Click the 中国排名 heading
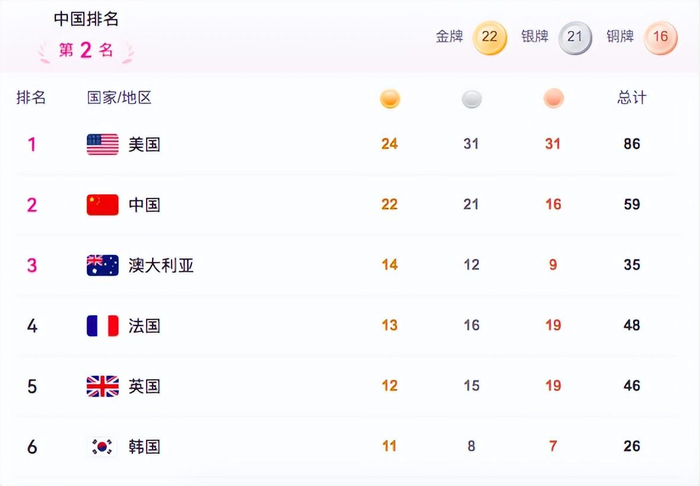Viewport: 700px width, 486px height. point(86,19)
